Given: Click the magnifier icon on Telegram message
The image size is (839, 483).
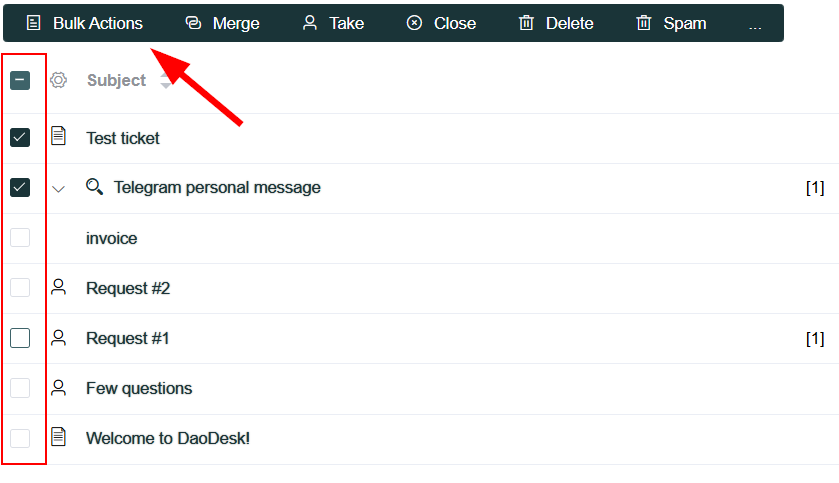Looking at the screenshot, I should click(x=94, y=187).
